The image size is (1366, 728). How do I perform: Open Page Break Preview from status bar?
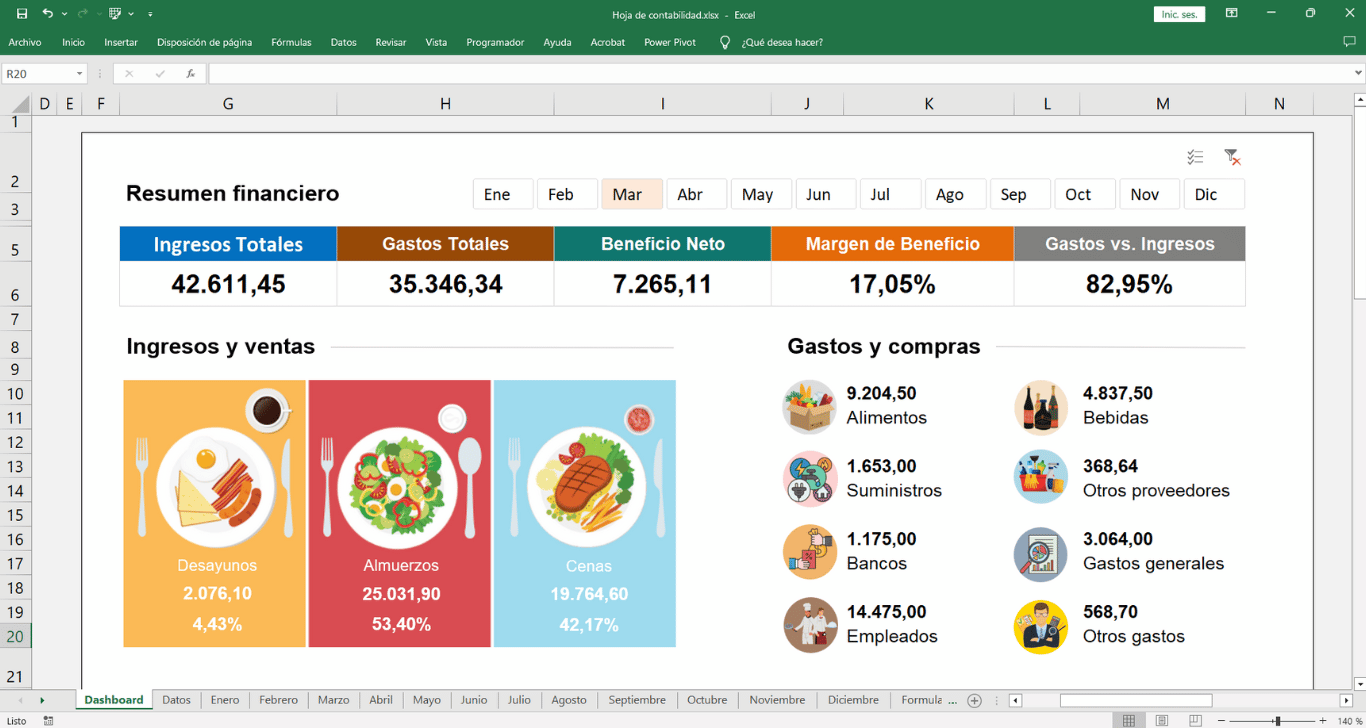pos(1196,719)
